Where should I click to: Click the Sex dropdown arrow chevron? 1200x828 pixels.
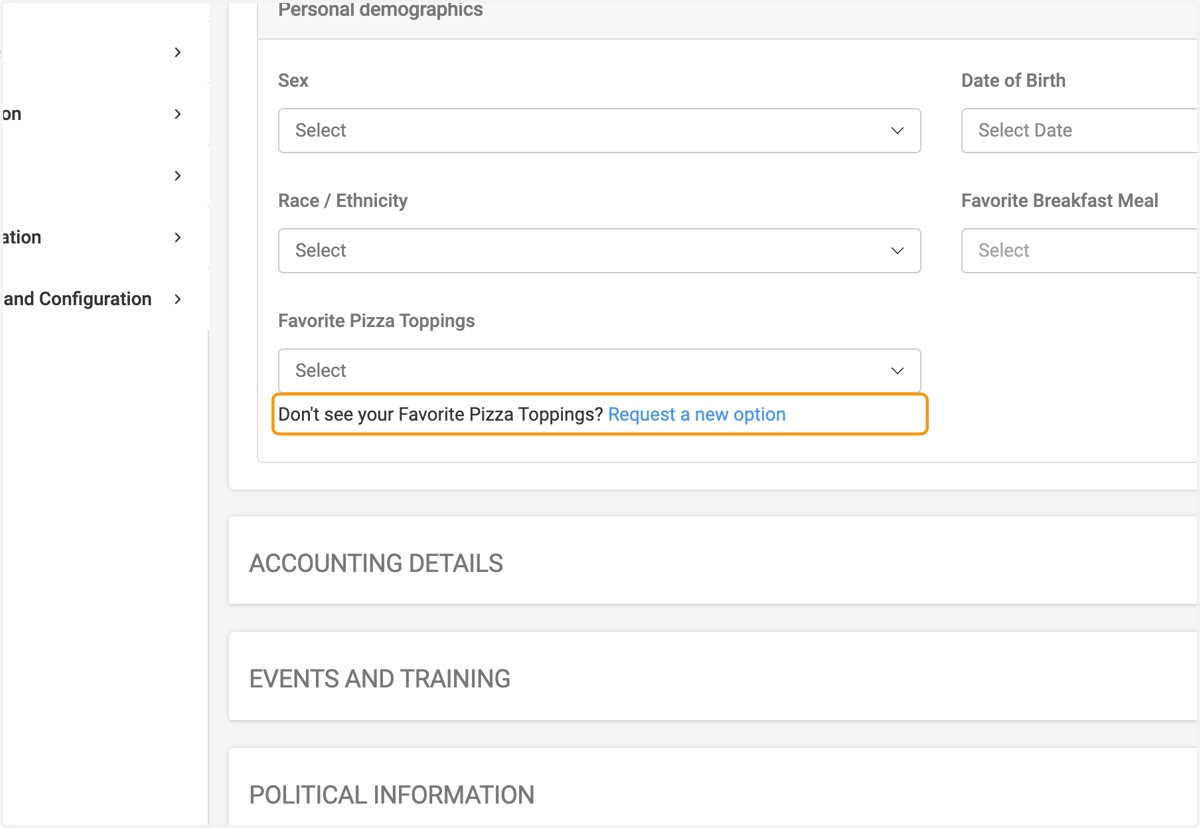897,131
